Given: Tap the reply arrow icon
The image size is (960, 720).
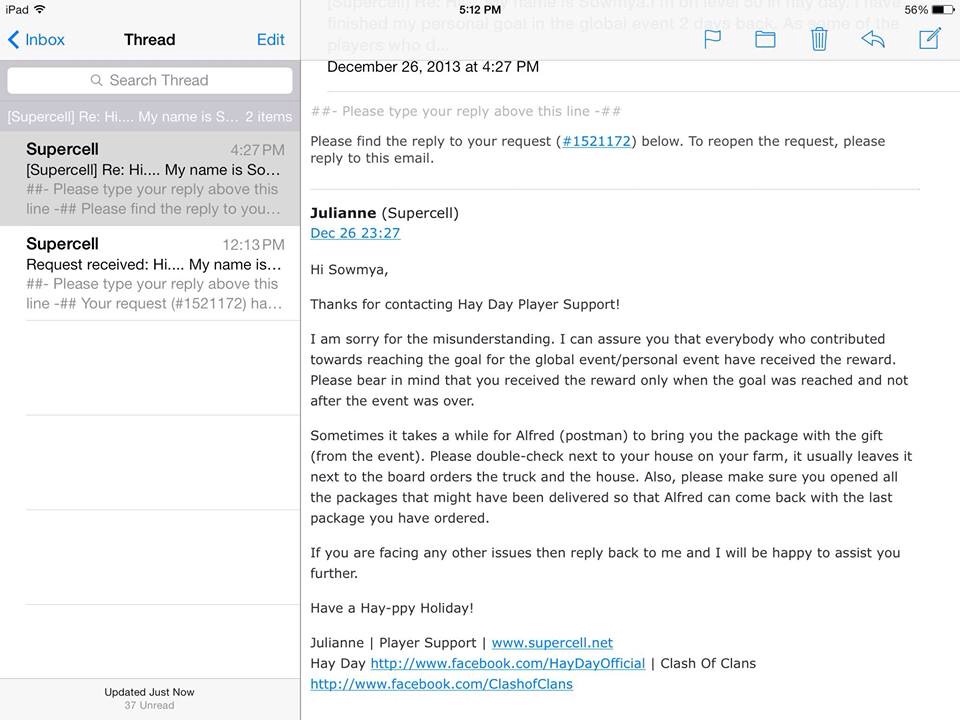Looking at the screenshot, I should click(873, 39).
